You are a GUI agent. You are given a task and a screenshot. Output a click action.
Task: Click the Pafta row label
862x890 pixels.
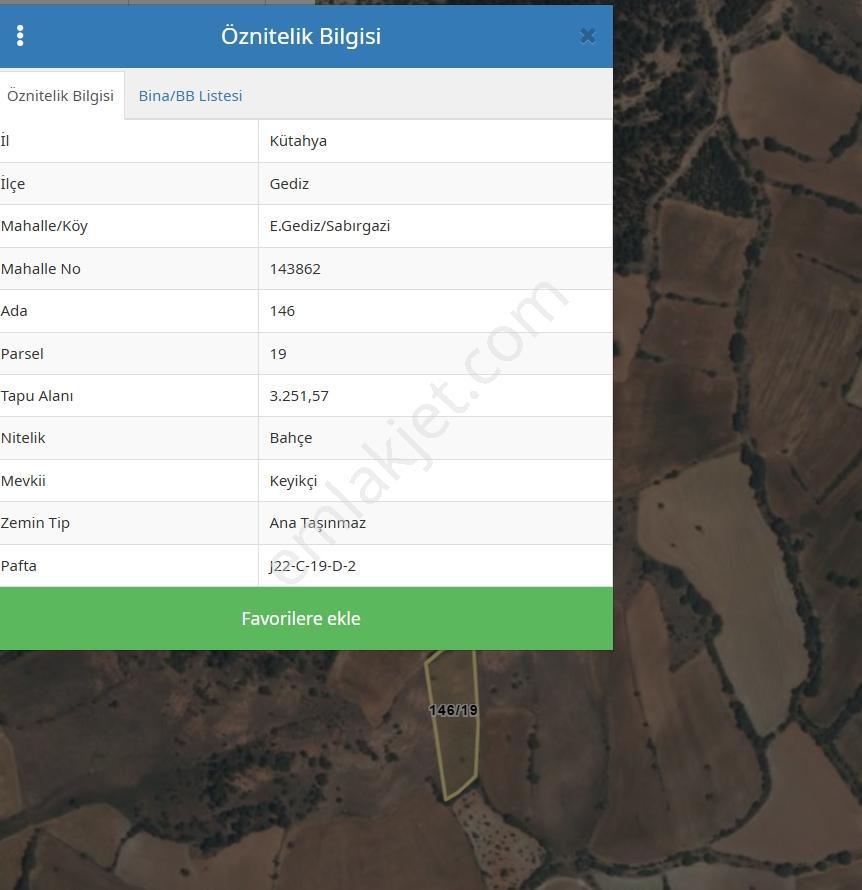tap(18, 566)
